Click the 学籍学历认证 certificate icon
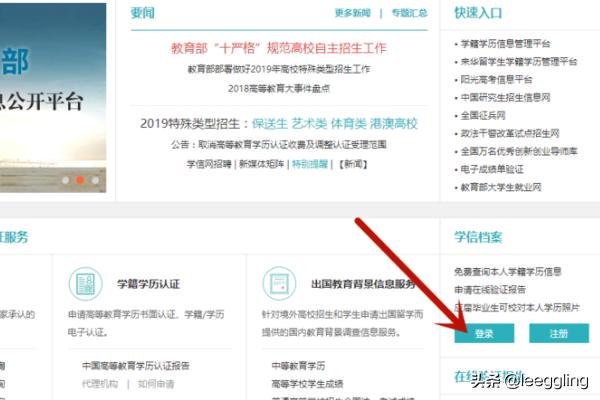The image size is (600, 400). point(85,284)
